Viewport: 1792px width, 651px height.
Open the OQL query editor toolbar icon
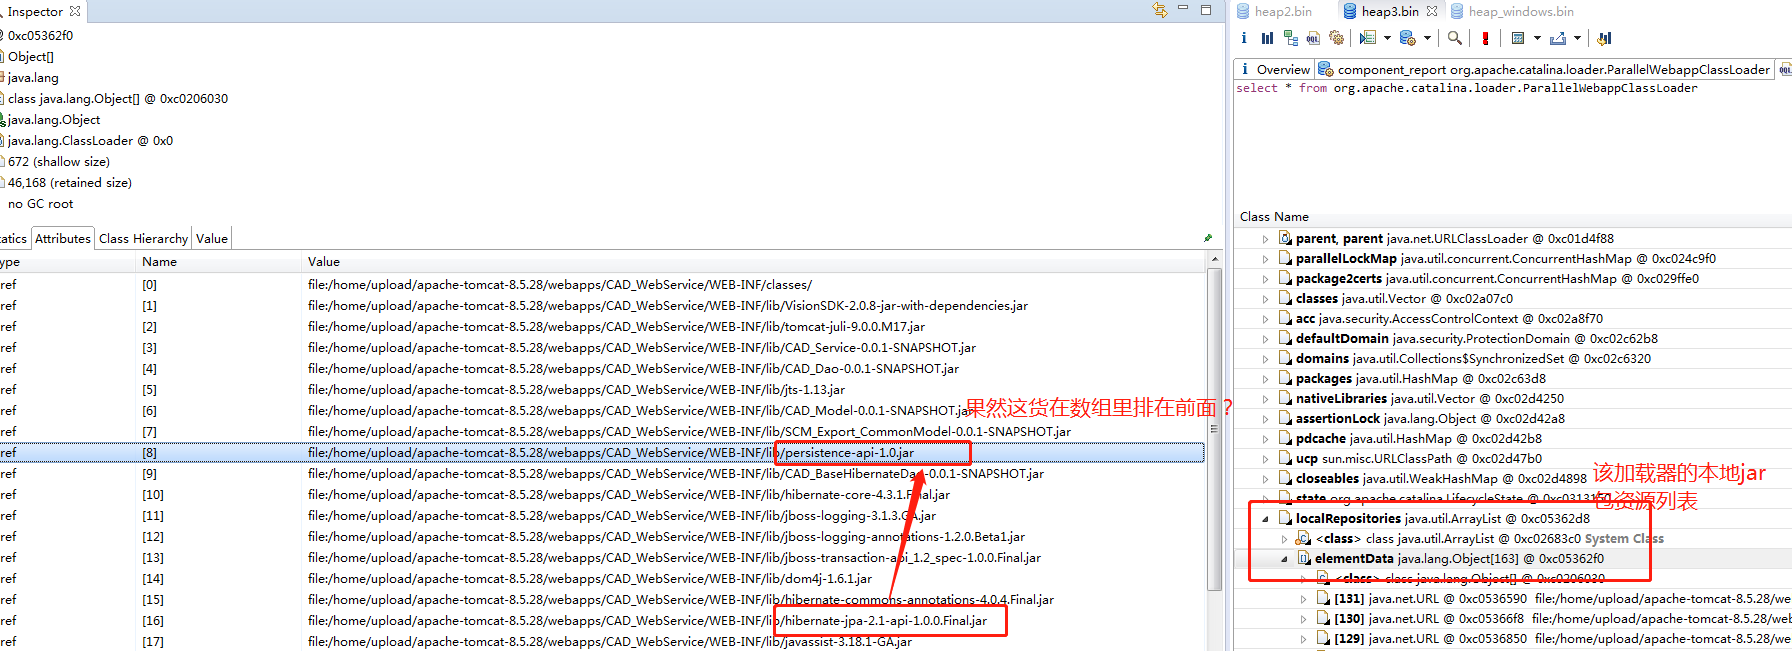pyautogui.click(x=1313, y=38)
